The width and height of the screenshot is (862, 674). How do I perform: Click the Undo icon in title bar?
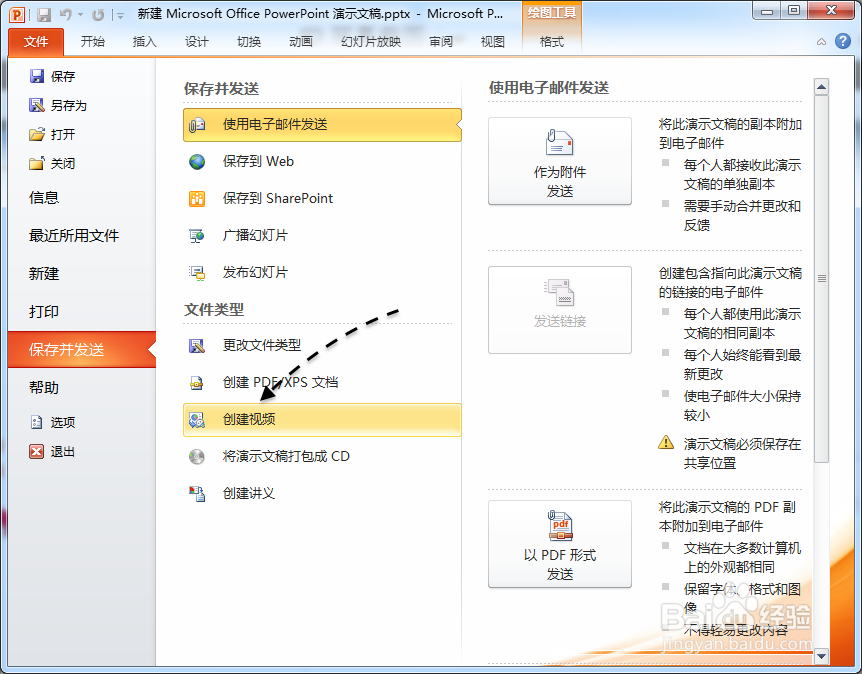[65, 14]
